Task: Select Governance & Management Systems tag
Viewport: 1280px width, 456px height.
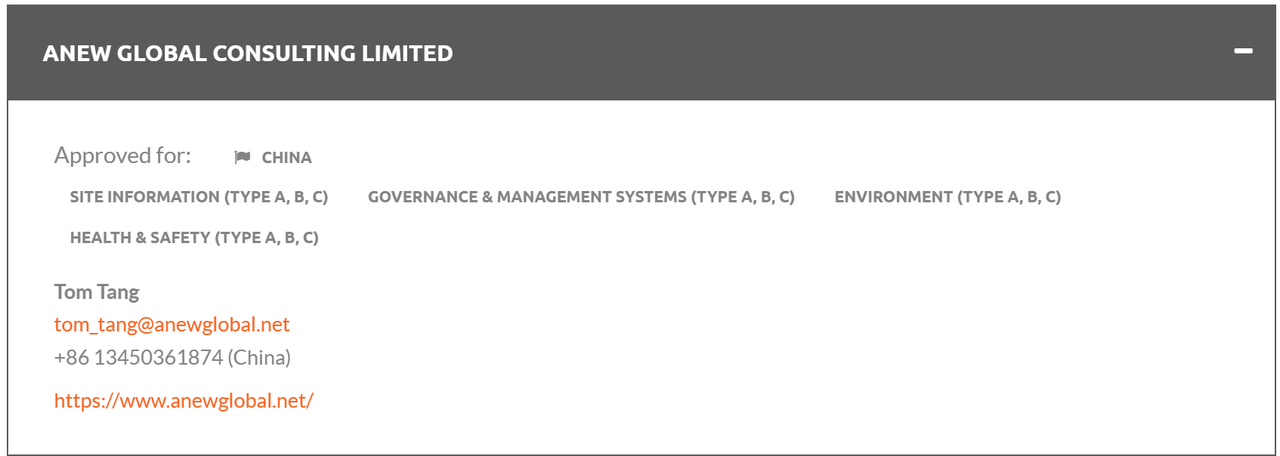Action: [x=581, y=197]
